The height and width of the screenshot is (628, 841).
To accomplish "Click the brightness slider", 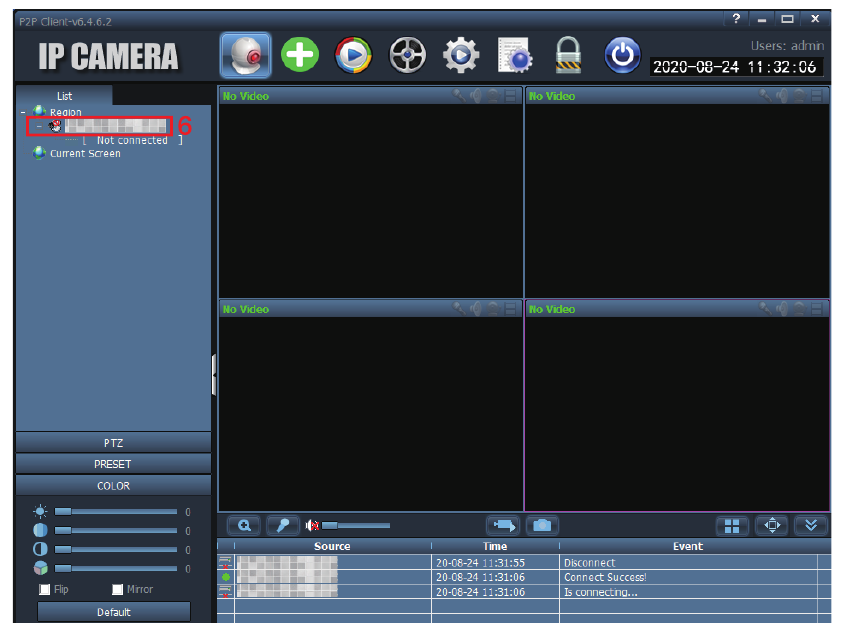I will tap(115, 511).
